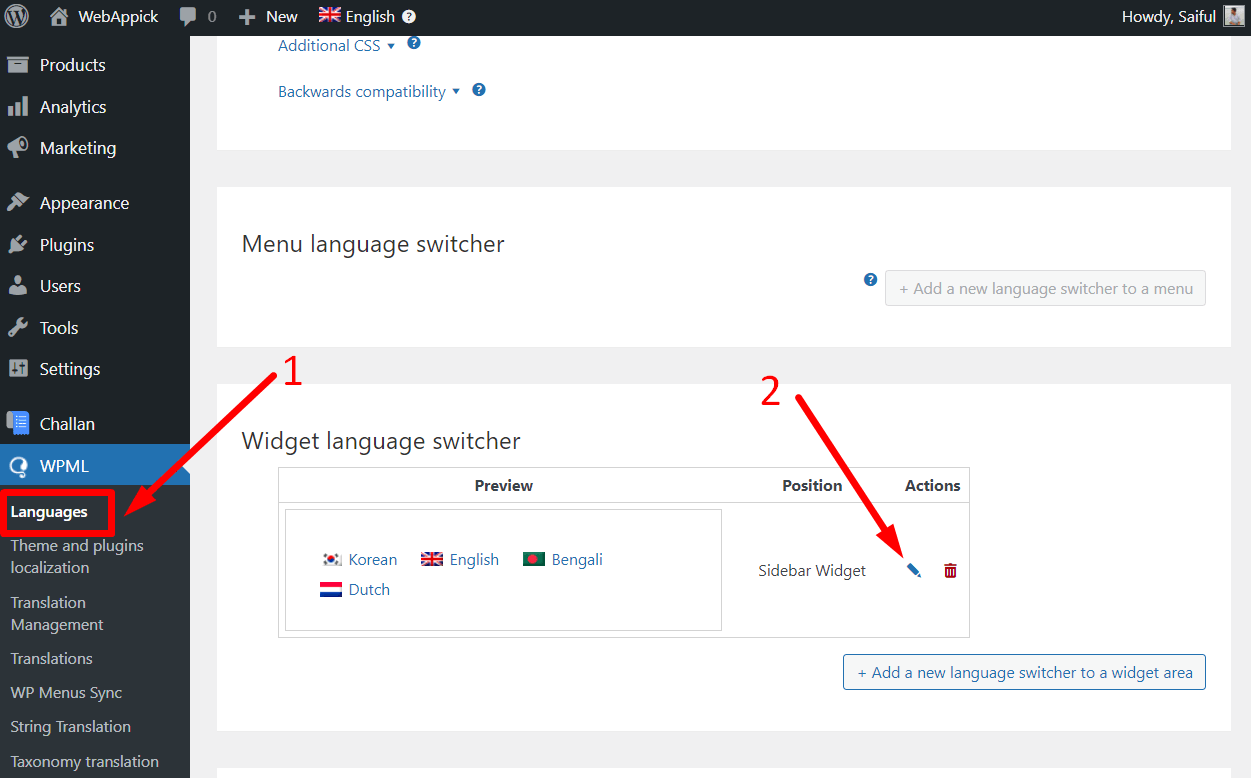Click the Analytics bar chart icon
The height and width of the screenshot is (778, 1251).
pyautogui.click(x=18, y=107)
